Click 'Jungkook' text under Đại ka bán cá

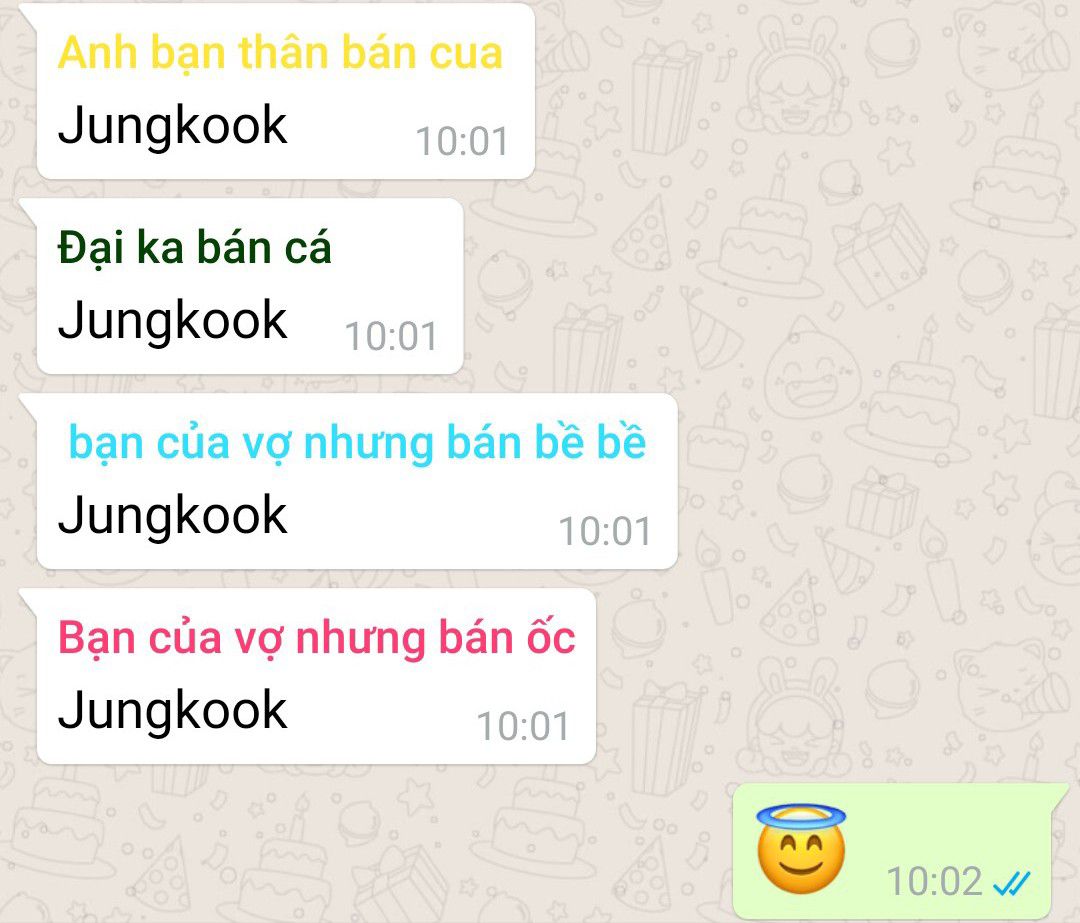click(x=172, y=321)
